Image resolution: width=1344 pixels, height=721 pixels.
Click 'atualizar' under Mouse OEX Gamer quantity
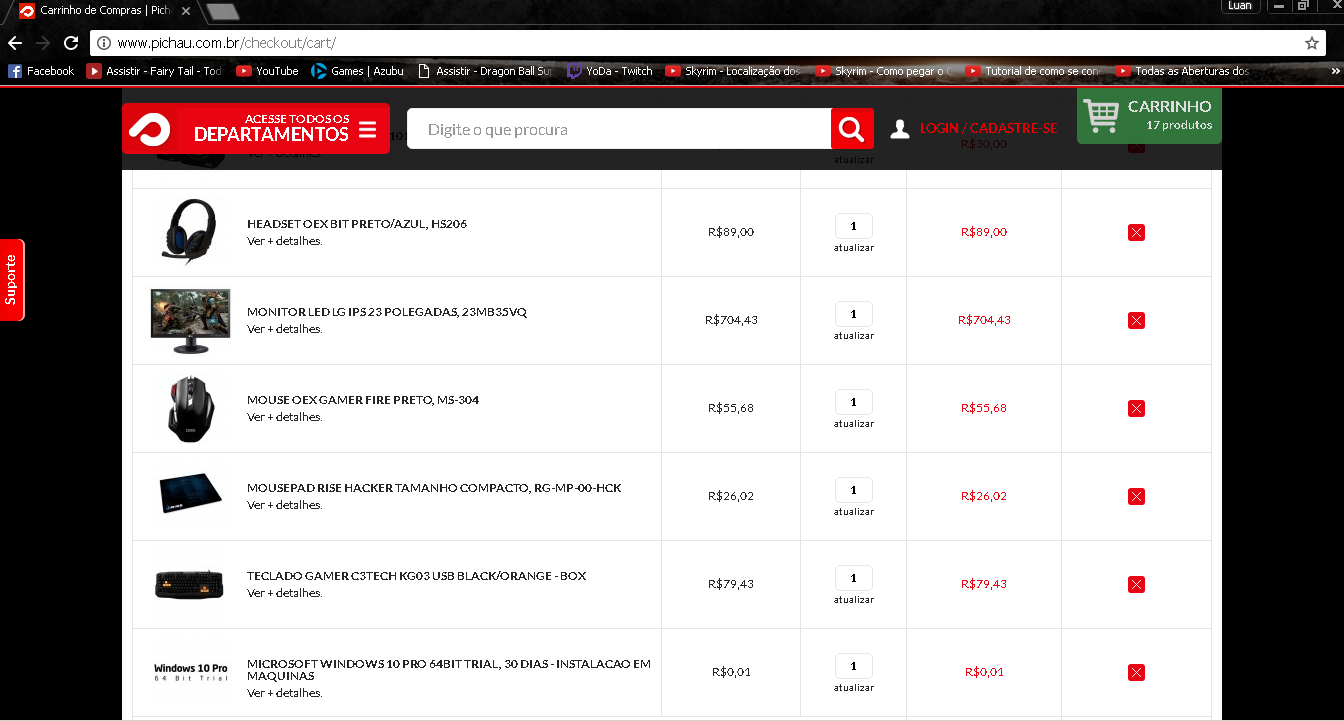[x=854, y=424]
